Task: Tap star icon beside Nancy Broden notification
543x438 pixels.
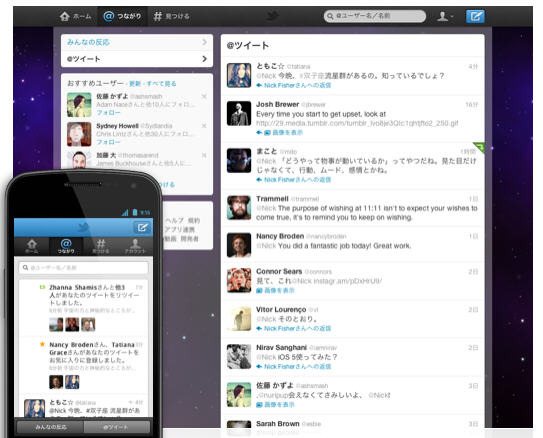Action: (x=42, y=344)
